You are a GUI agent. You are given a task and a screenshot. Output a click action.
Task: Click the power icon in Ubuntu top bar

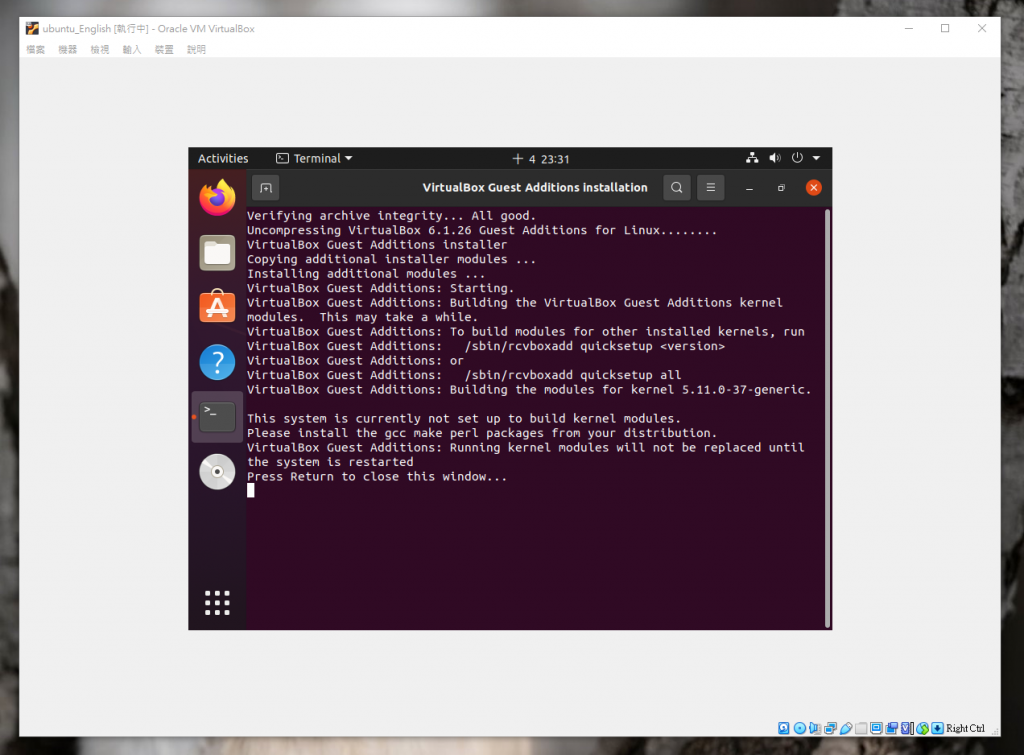coord(797,158)
